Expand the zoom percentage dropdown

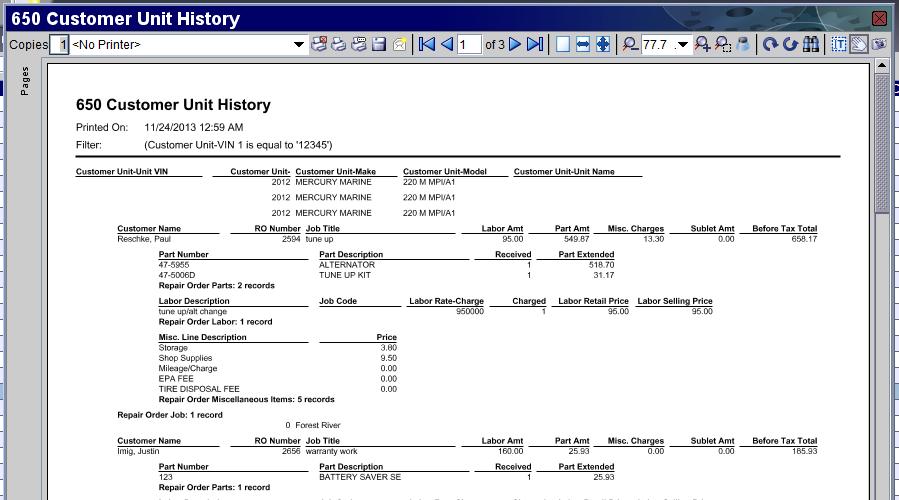[x=683, y=45]
